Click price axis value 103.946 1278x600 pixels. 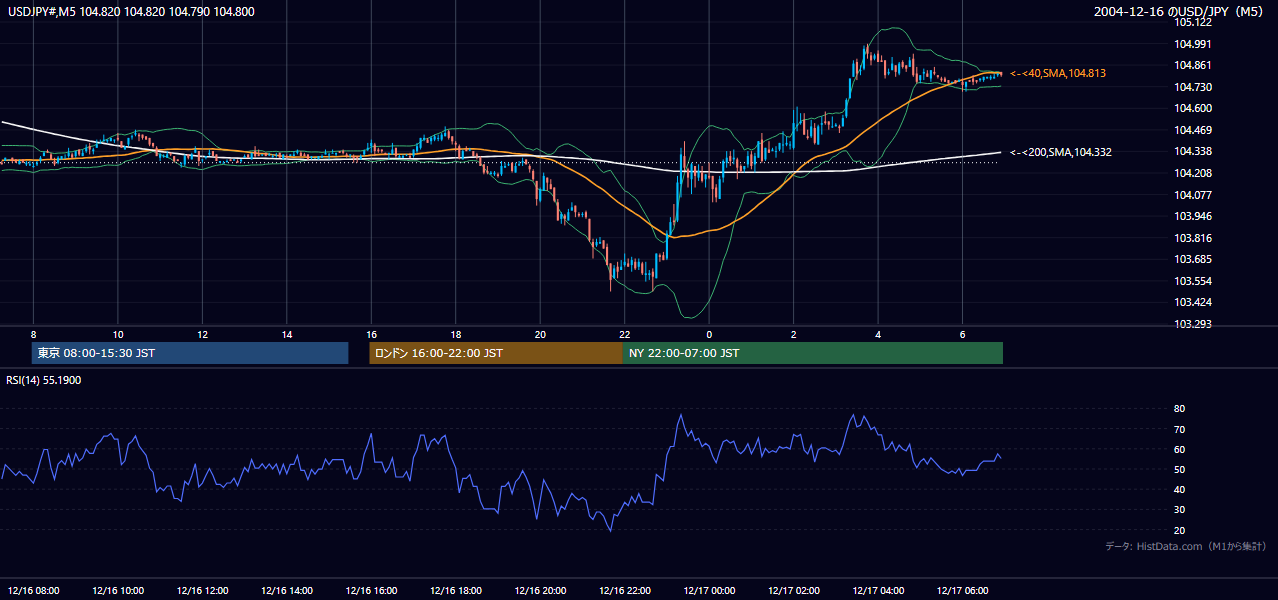[x=1193, y=216]
